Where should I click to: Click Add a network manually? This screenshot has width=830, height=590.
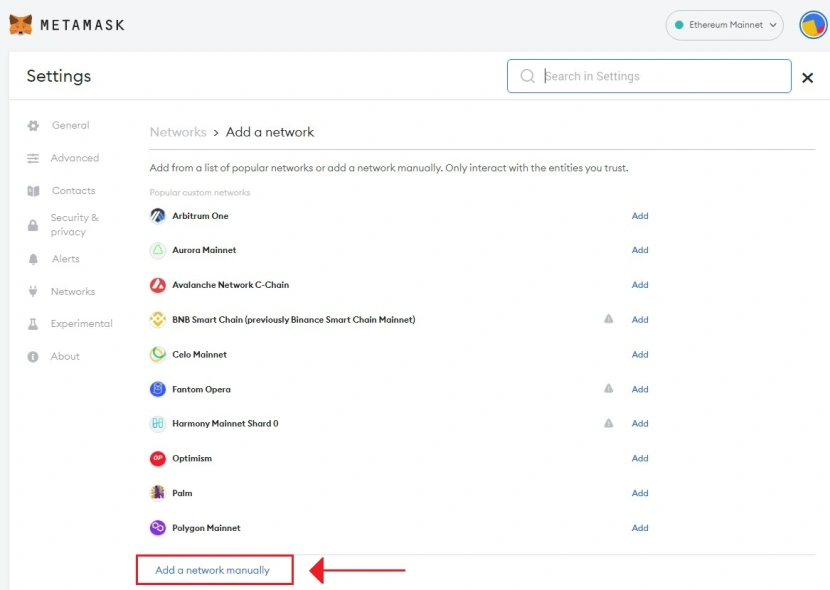coord(212,570)
